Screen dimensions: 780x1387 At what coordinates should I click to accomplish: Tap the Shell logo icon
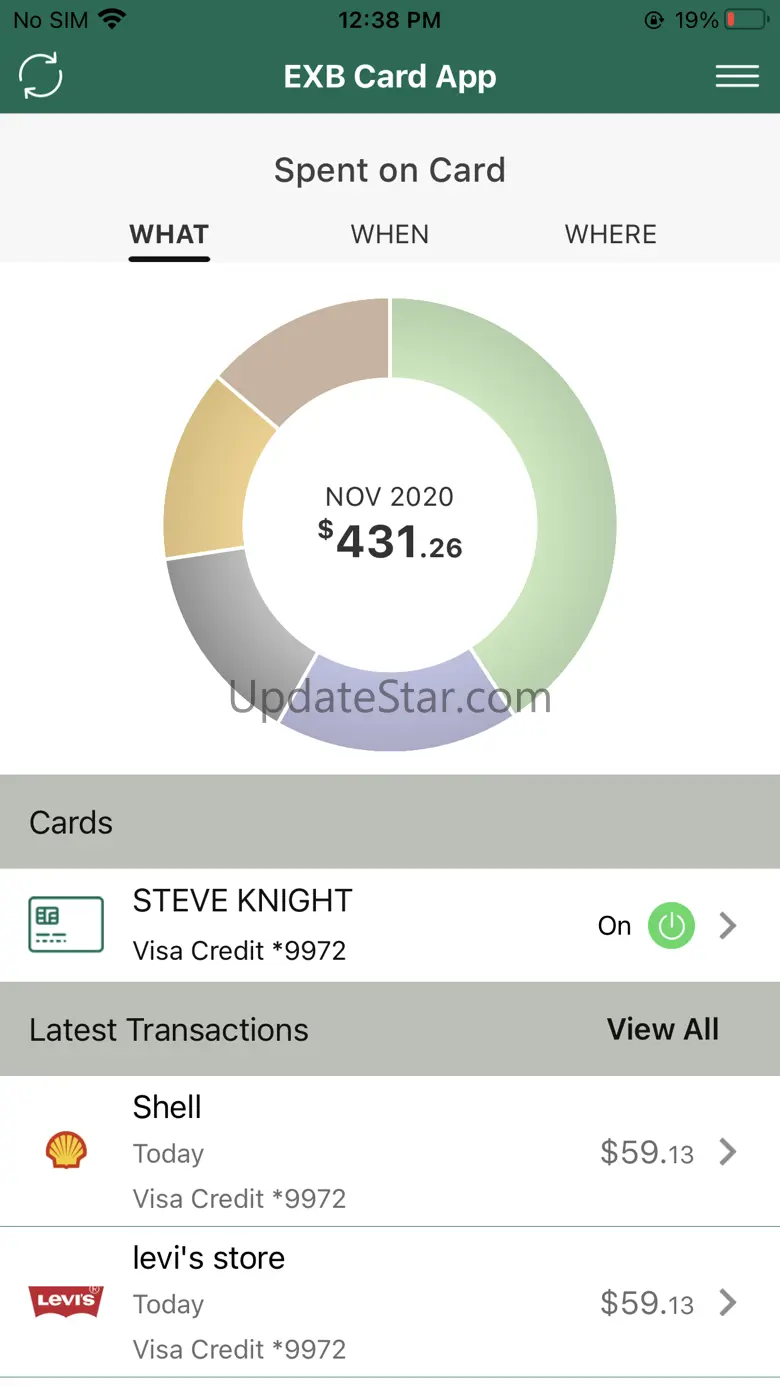click(66, 1151)
